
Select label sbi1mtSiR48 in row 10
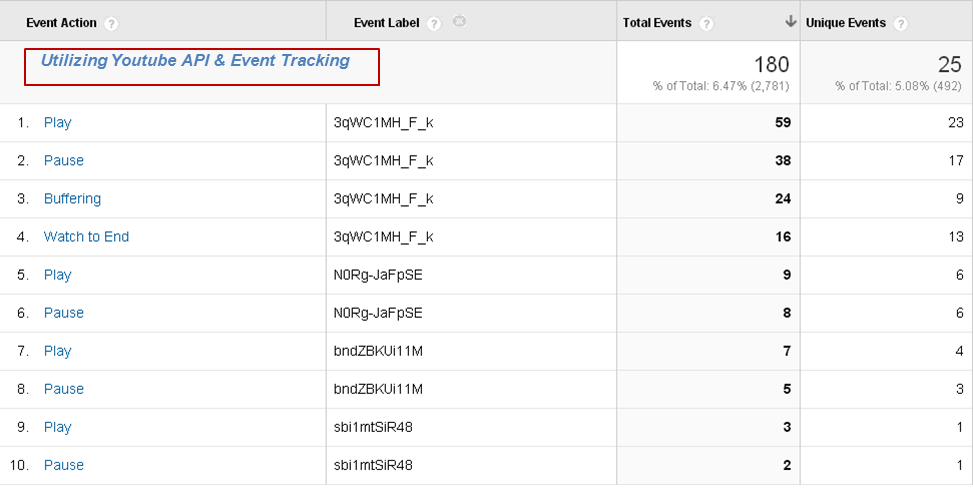click(x=373, y=466)
